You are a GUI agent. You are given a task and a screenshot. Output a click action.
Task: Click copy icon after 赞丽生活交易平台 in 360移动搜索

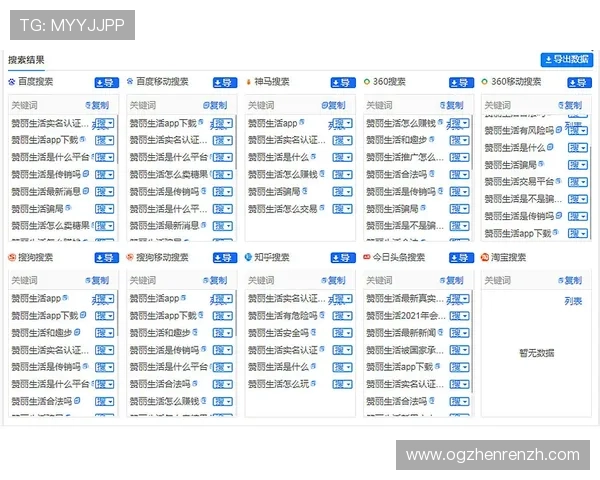tap(559, 181)
